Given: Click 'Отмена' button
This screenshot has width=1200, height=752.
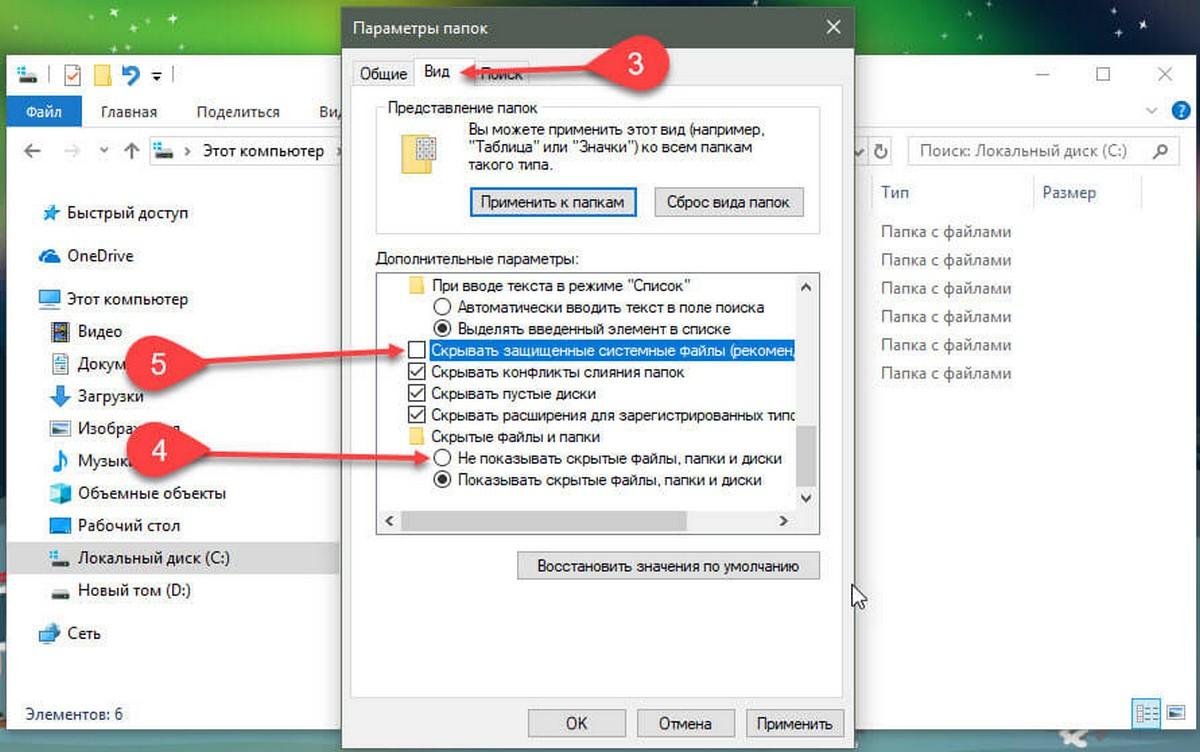Looking at the screenshot, I should click(685, 723).
